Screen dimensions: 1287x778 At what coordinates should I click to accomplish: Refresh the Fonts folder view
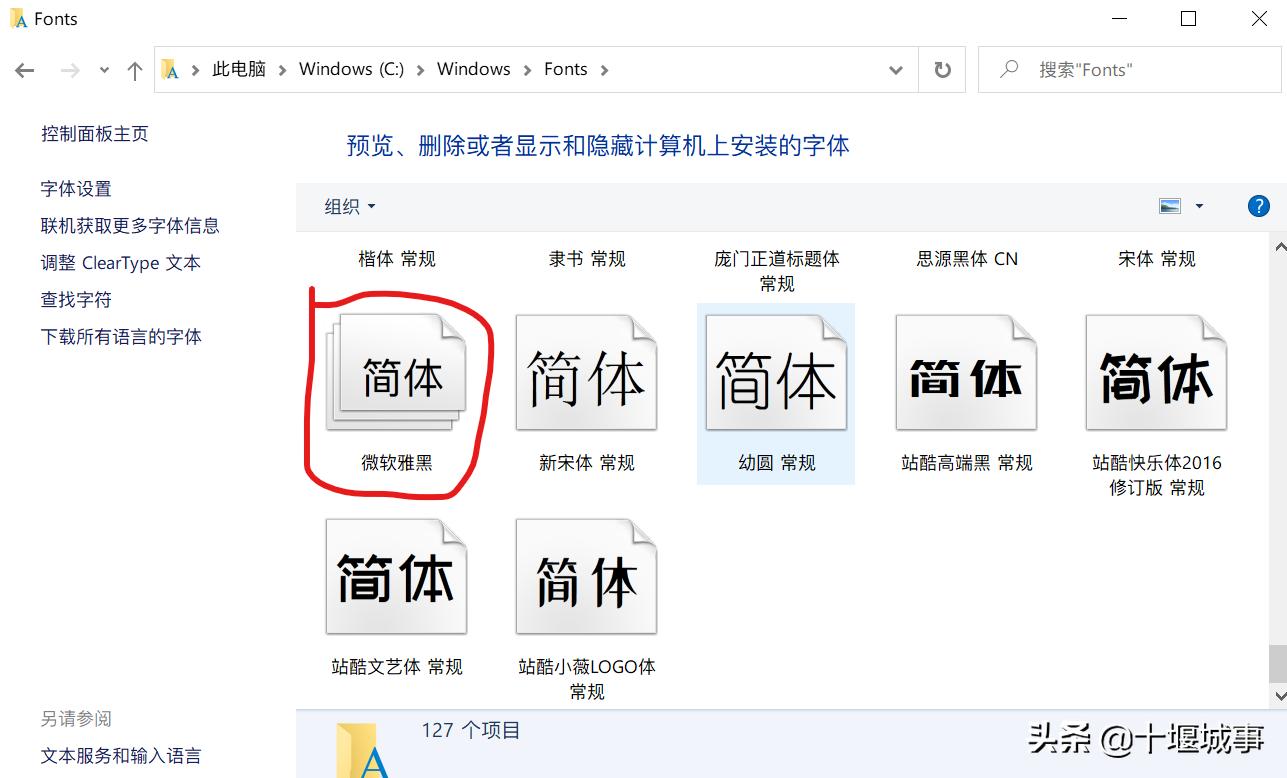click(x=942, y=70)
